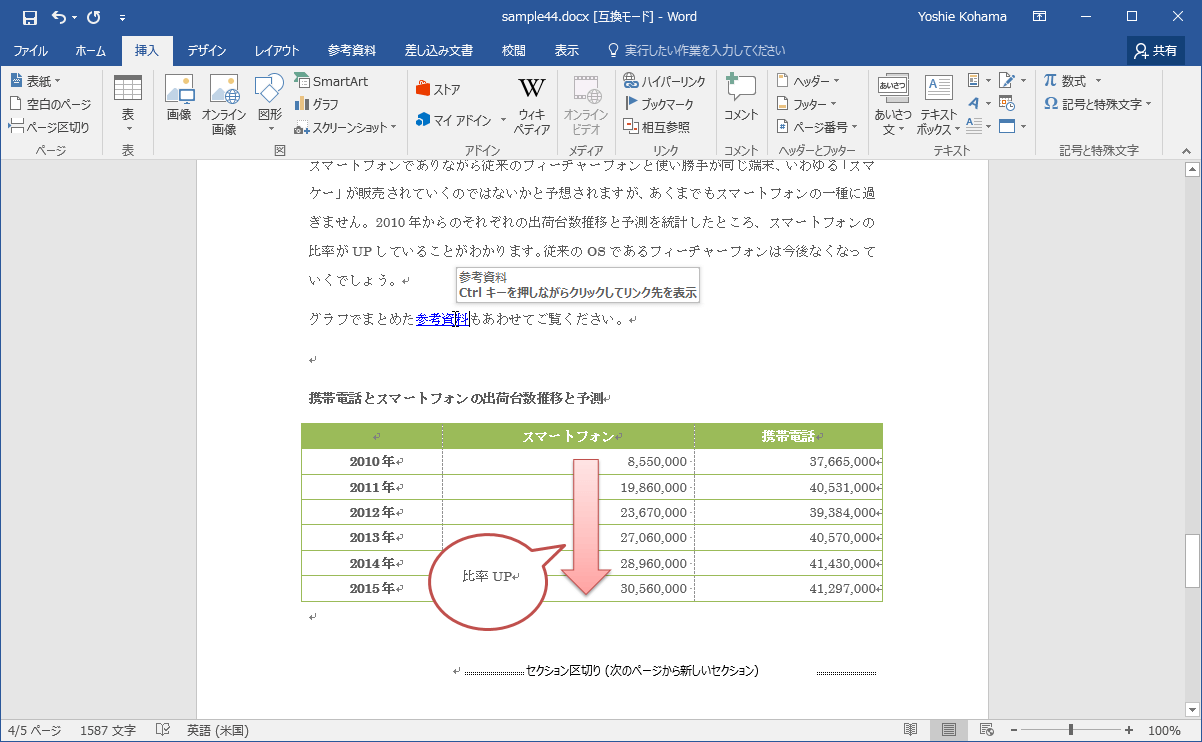This screenshot has width=1202, height=742.
Task: Open the 数式 equation dropdown
Action: tap(1072, 81)
